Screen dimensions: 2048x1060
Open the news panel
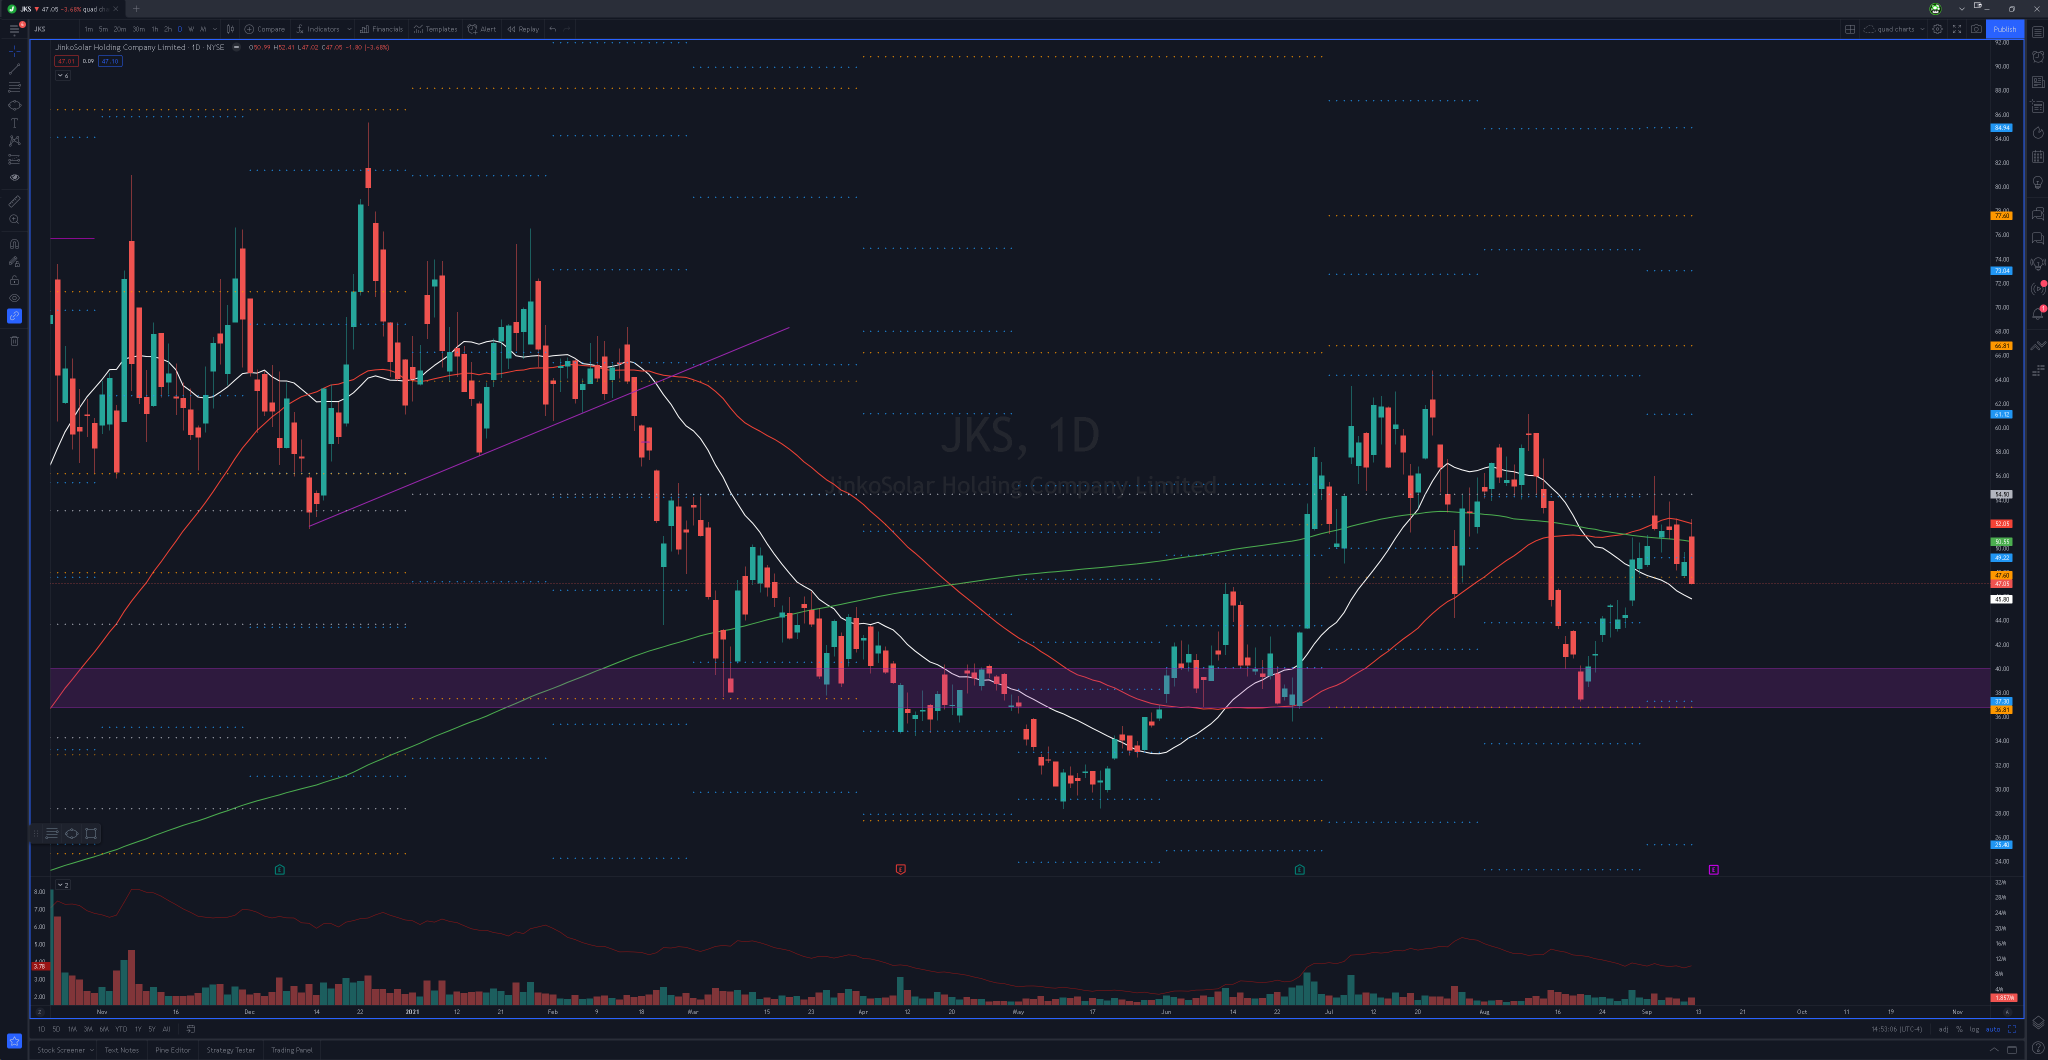coord(2038,82)
